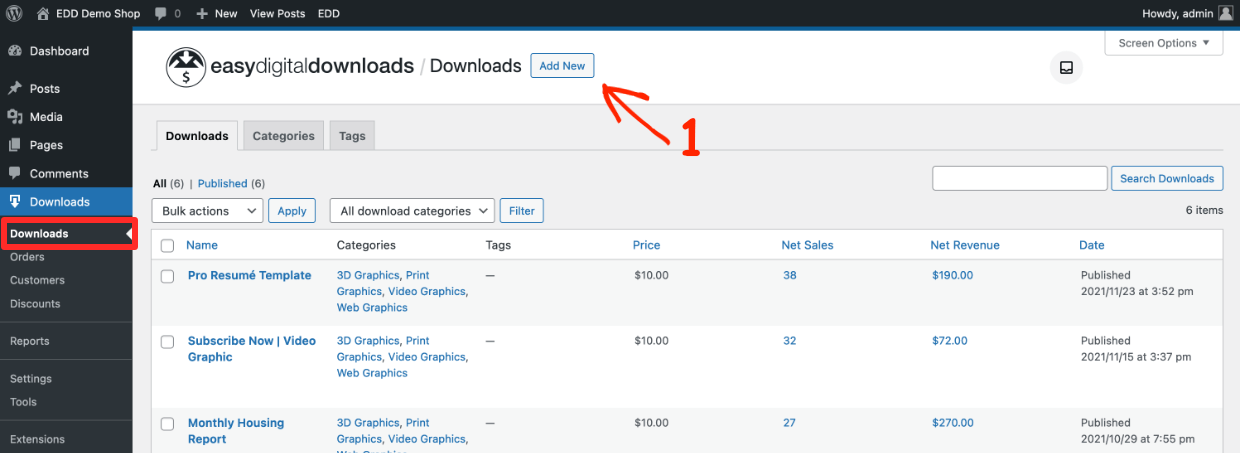Open the All download categories dropdown
1240x453 pixels.
click(412, 211)
